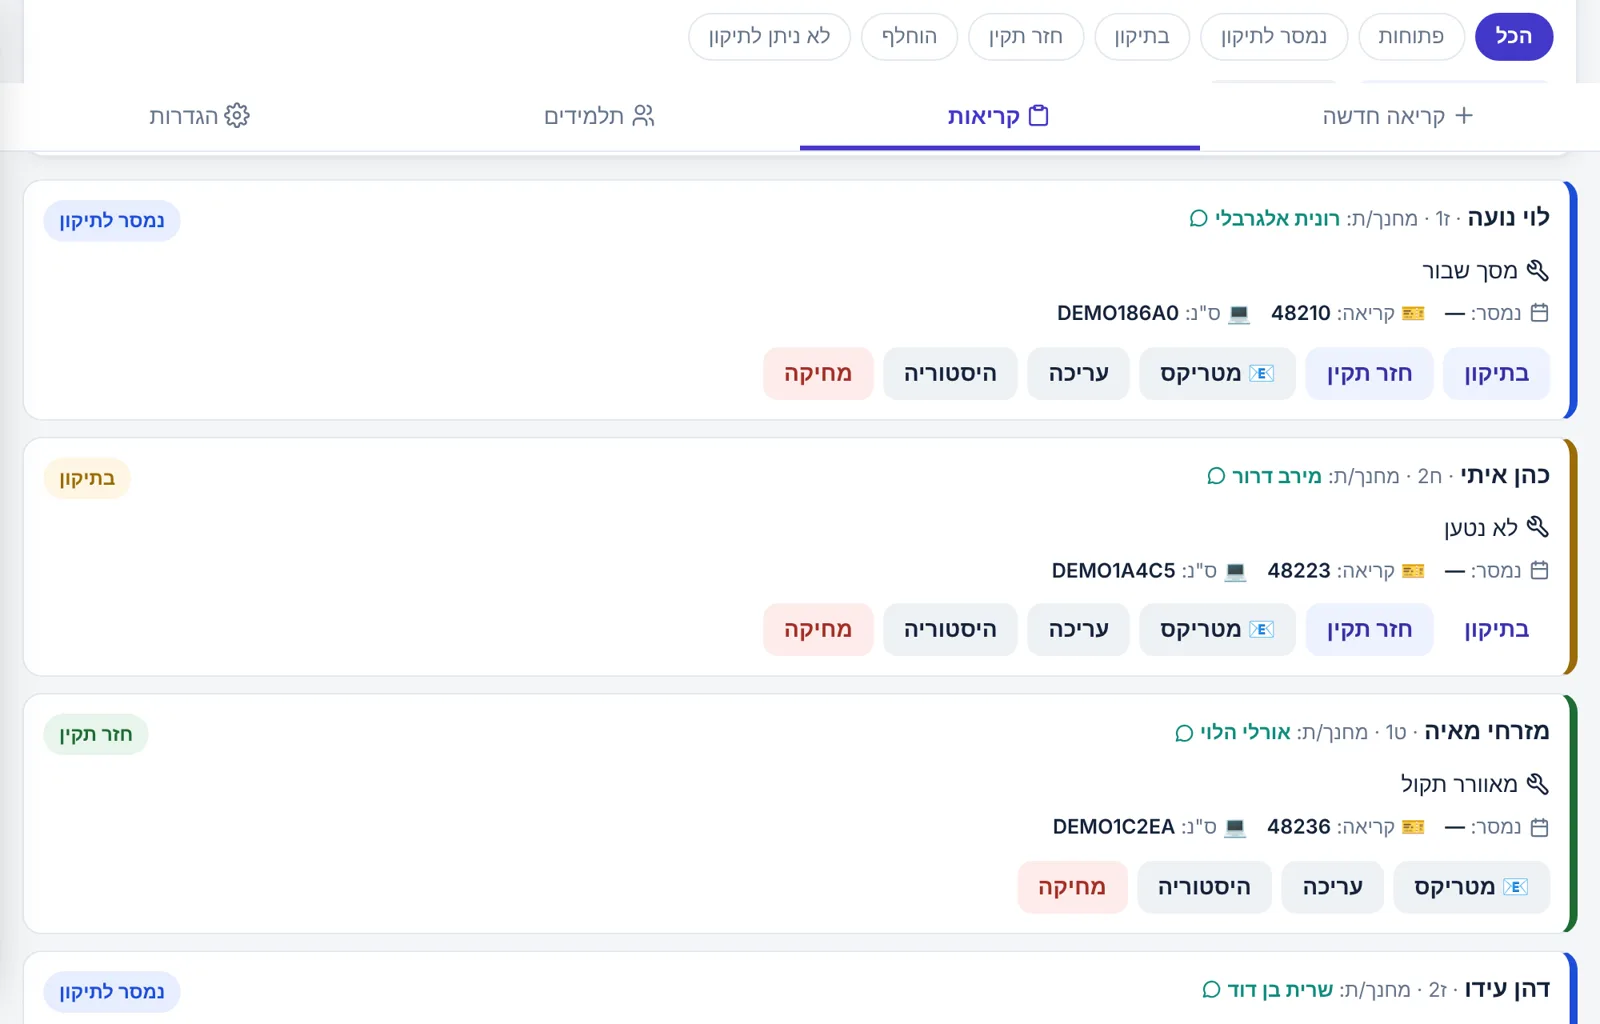Click chat icon beside מירב דרור

[x=1216, y=476]
